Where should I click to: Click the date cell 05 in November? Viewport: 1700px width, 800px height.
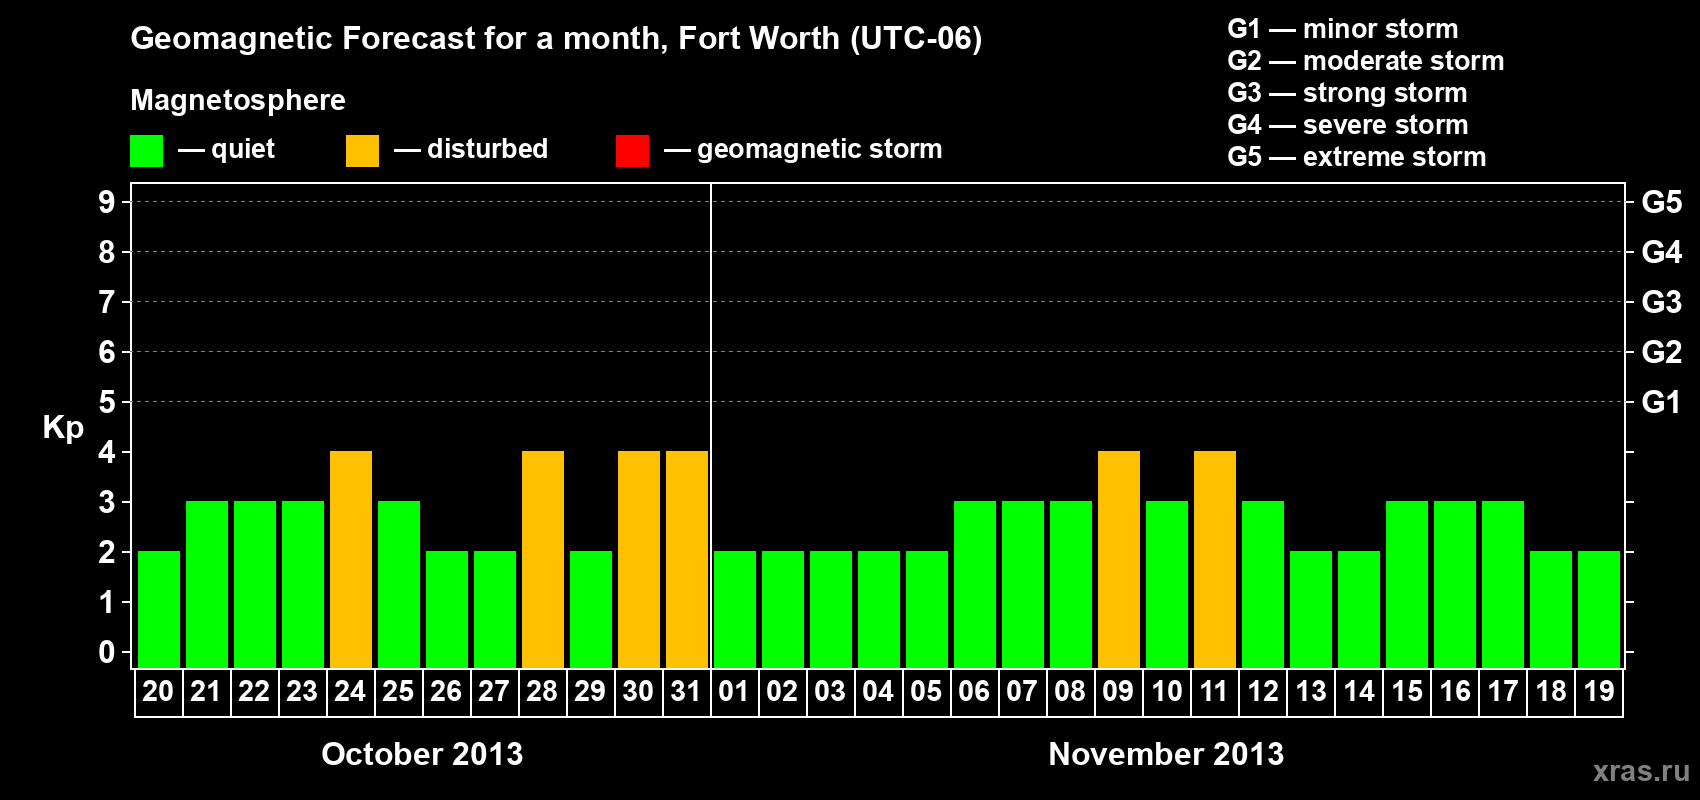[927, 692]
